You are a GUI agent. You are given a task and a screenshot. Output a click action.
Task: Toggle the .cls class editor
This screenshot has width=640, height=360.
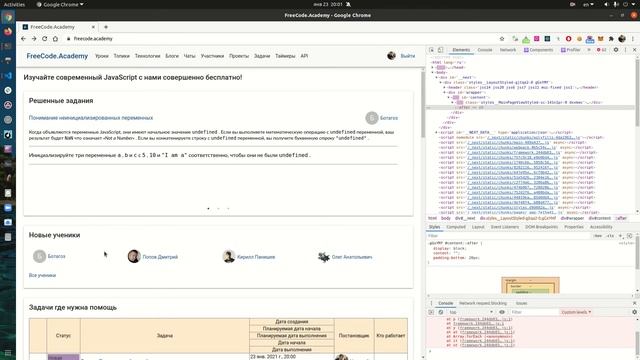(610, 236)
